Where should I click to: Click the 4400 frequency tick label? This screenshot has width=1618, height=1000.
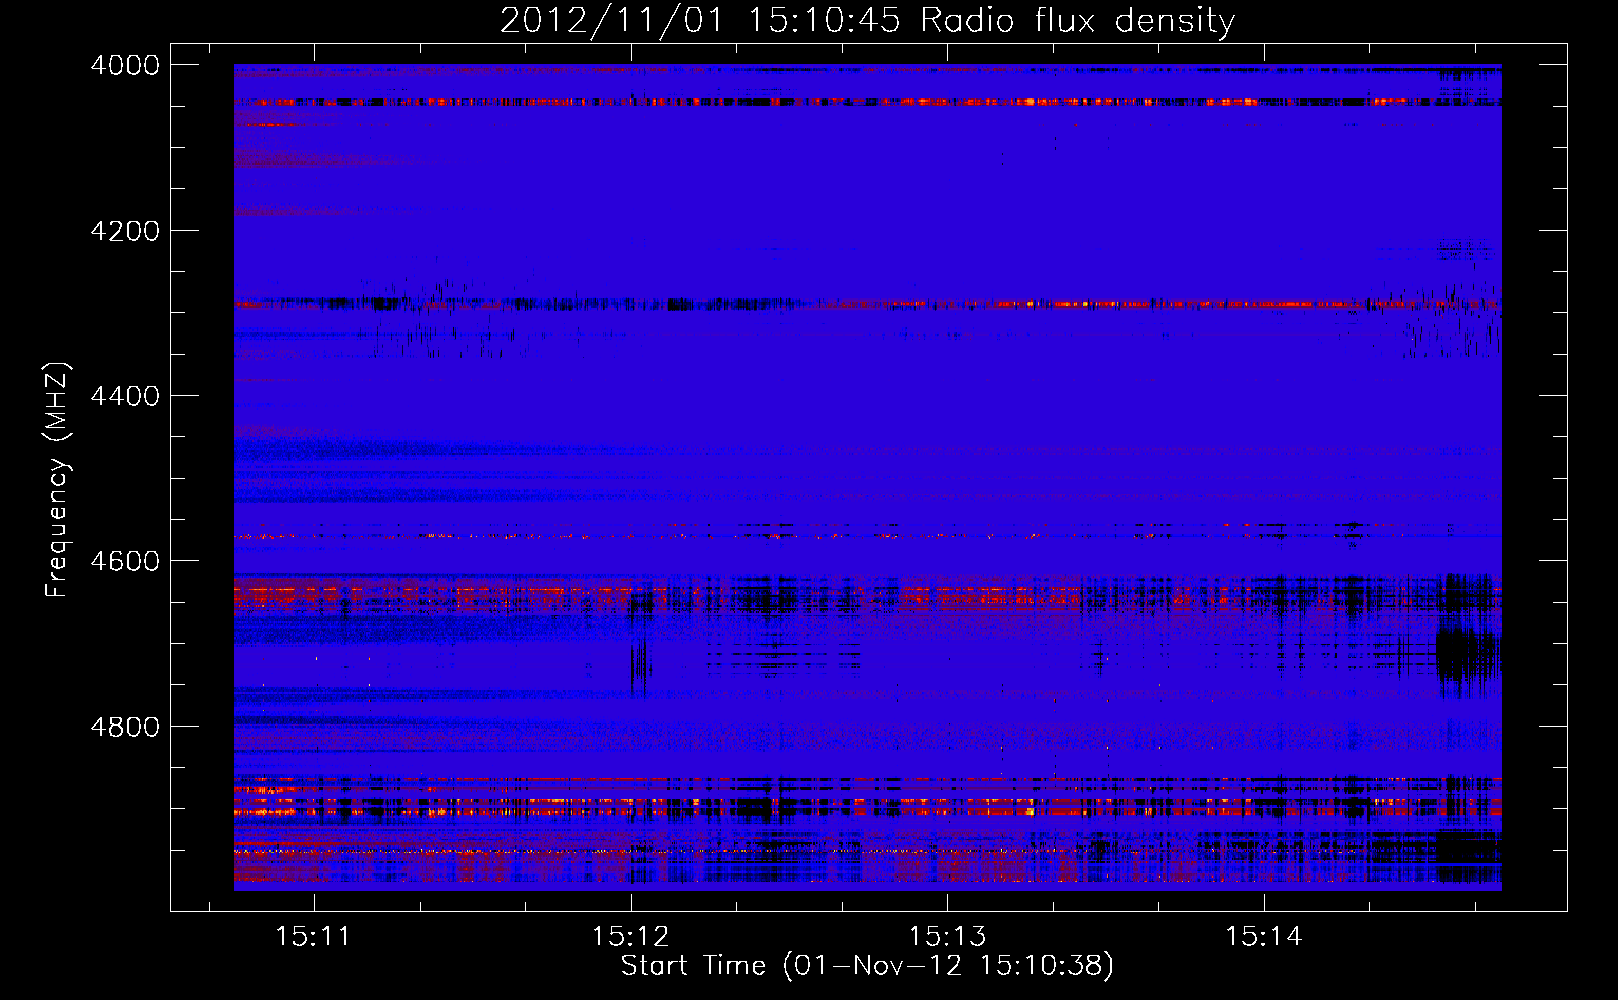(x=125, y=396)
